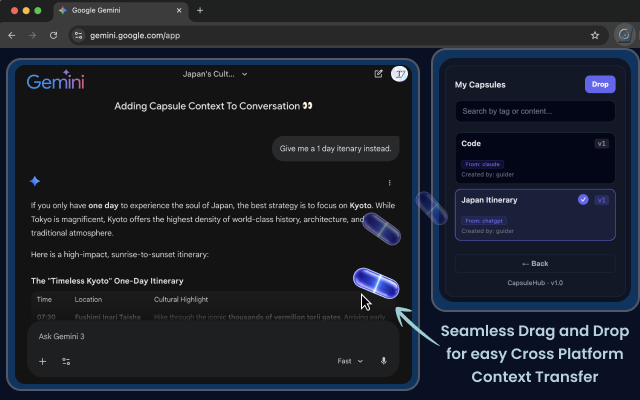Screen dimensions: 640x400
Task: Click the Gemini sparkle icon beside the response
Action: (x=35, y=181)
